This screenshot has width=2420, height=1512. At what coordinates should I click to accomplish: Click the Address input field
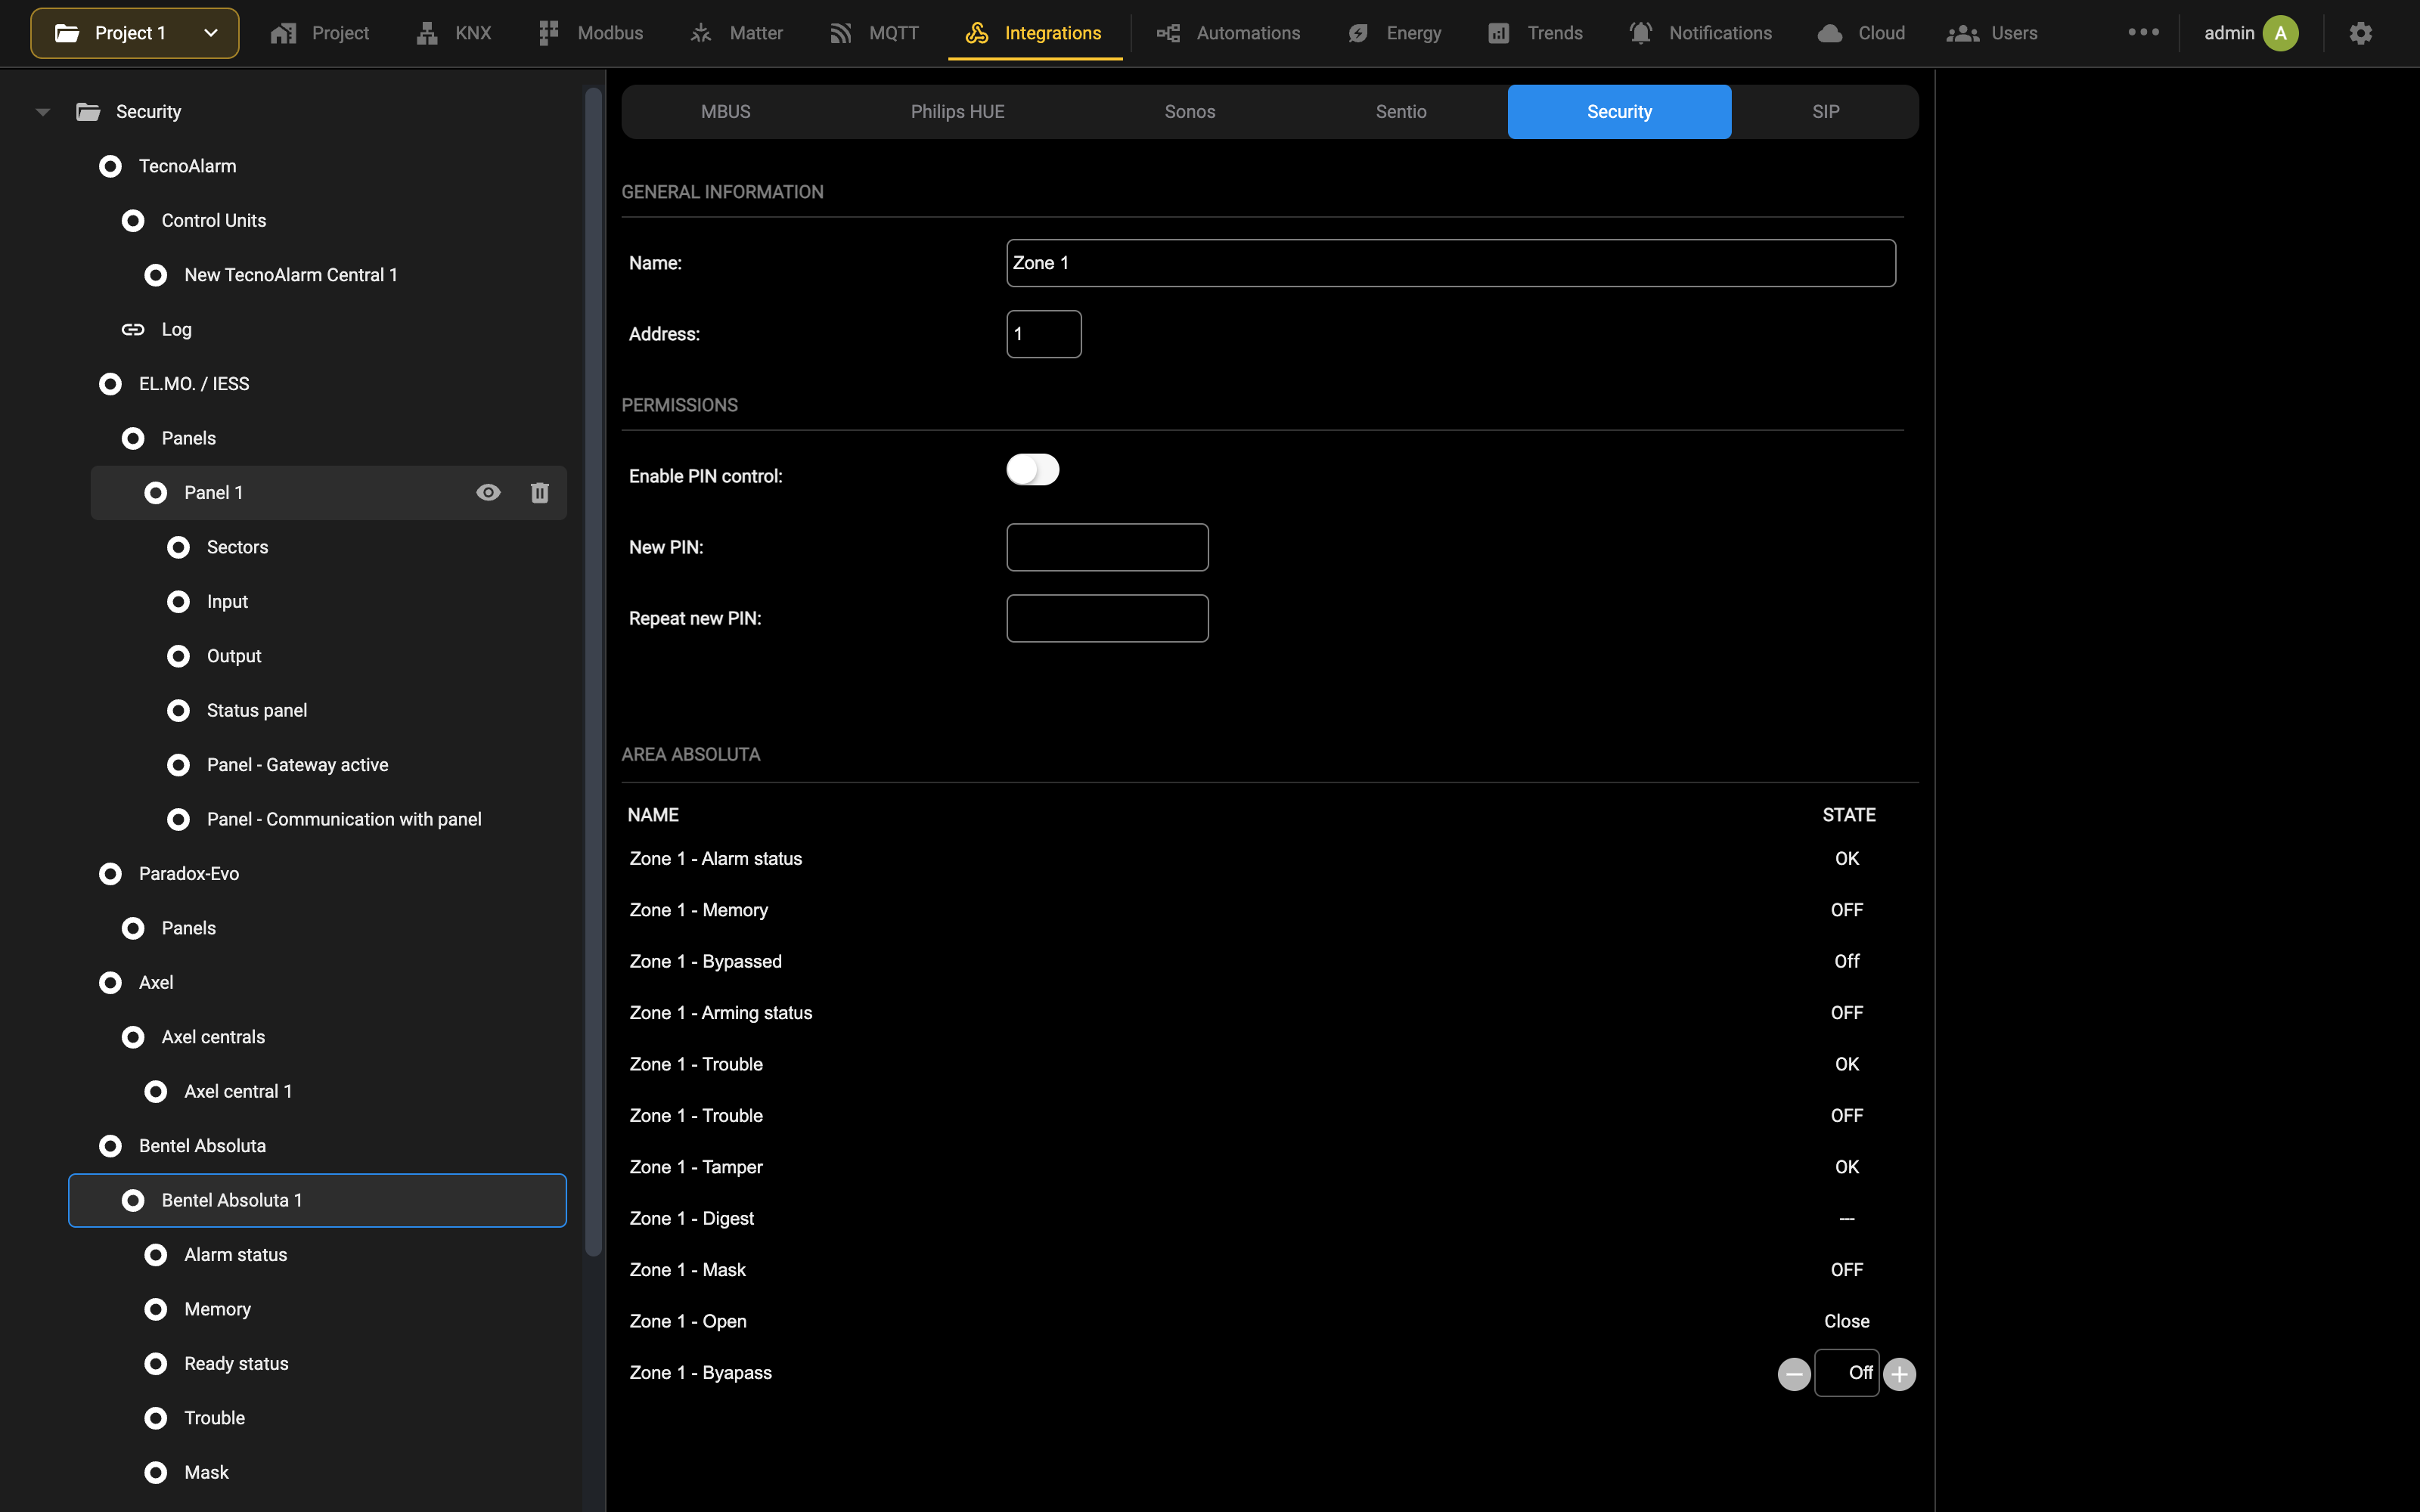1044,334
